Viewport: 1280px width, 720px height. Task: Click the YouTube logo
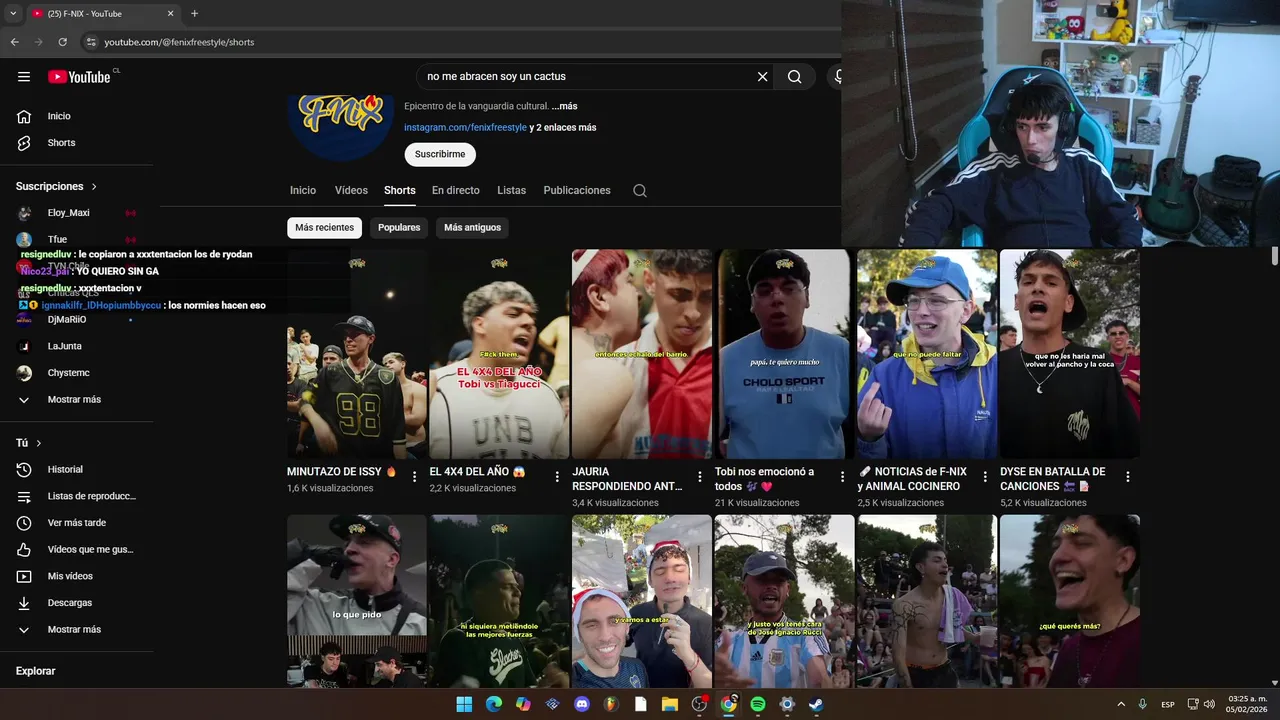coord(79,77)
